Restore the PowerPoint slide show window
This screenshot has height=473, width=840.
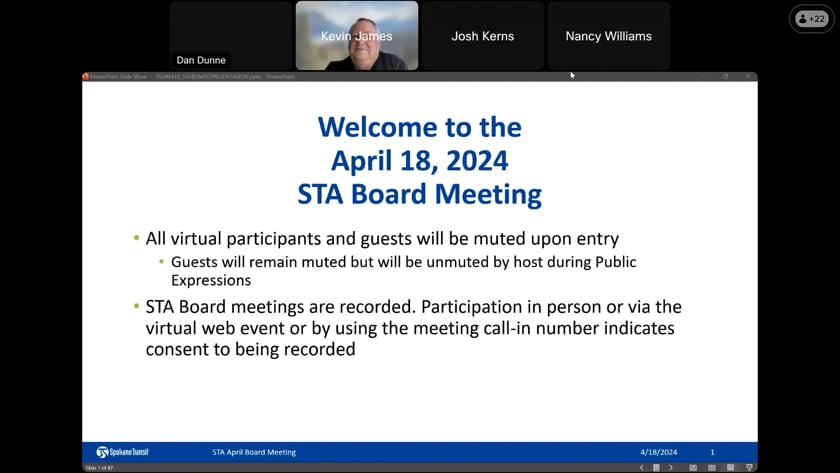pyautogui.click(x=725, y=77)
